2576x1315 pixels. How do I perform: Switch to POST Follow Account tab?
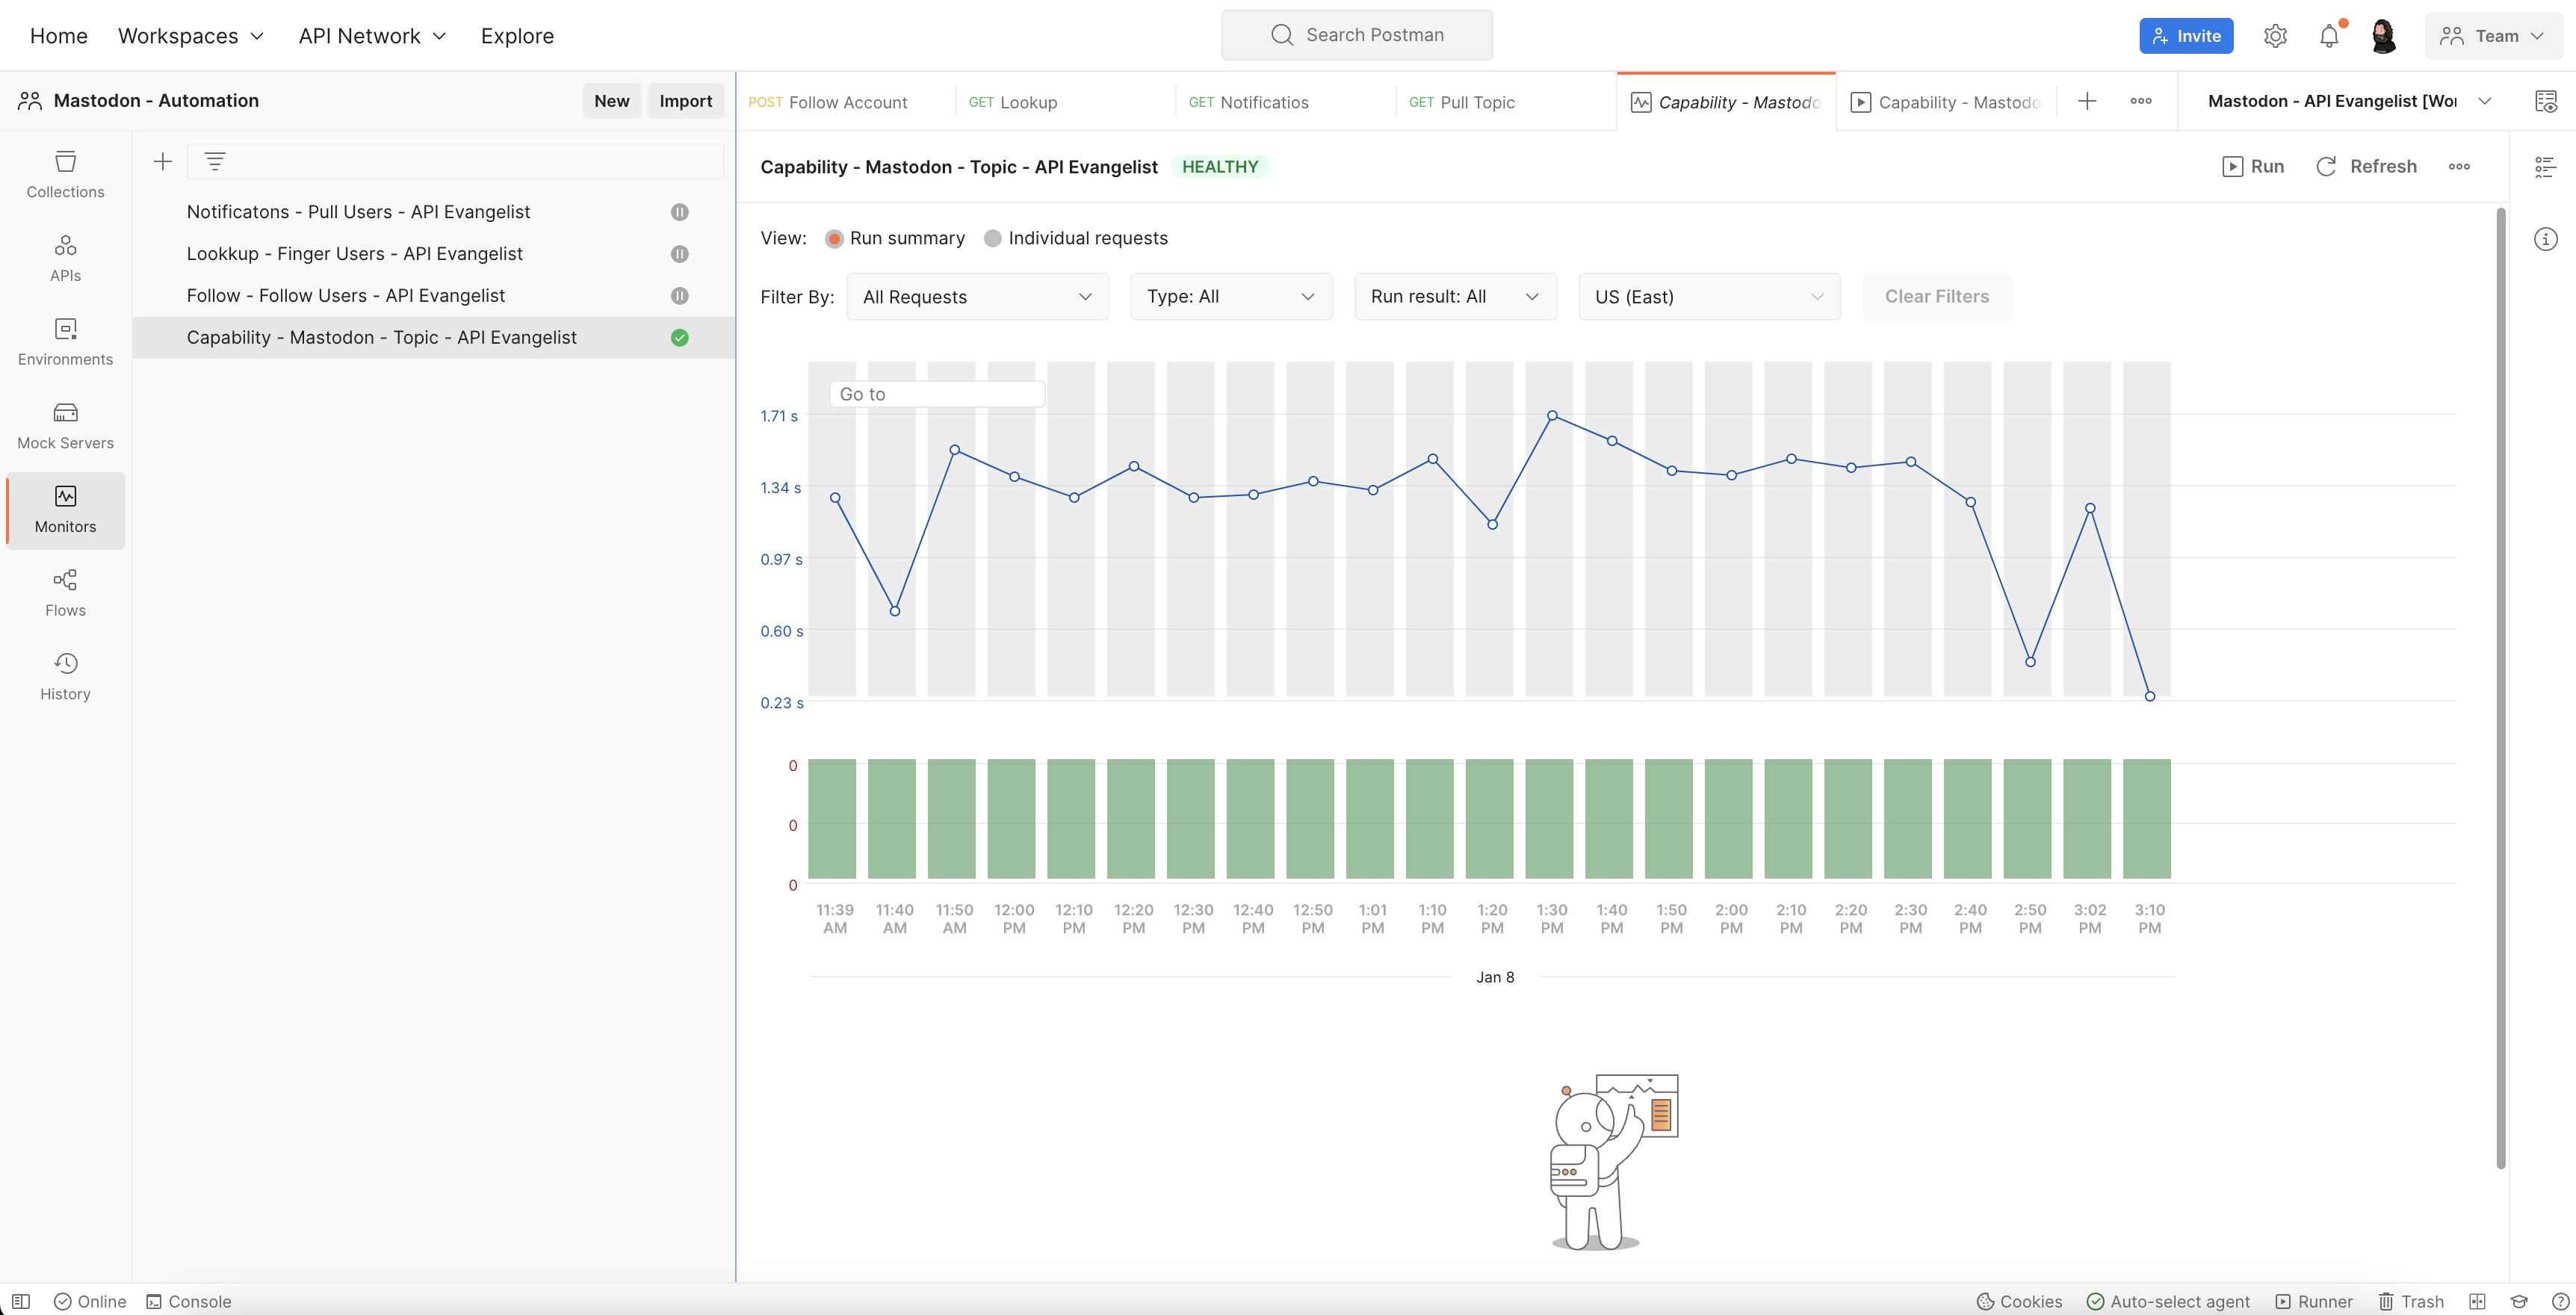click(846, 102)
